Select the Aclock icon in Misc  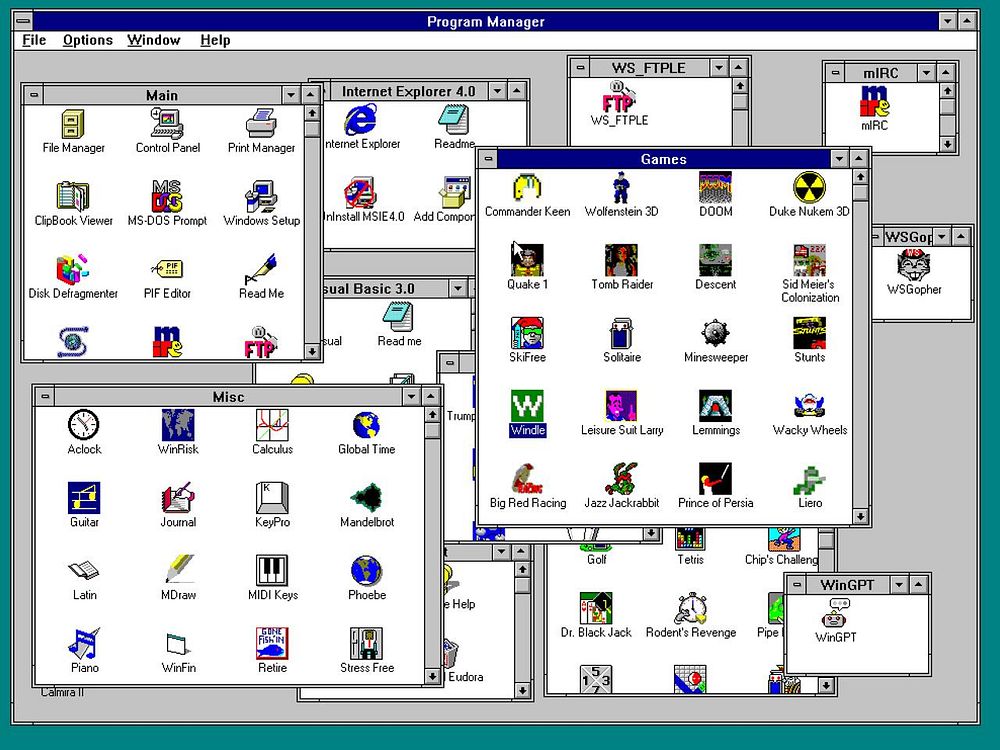[x=84, y=425]
